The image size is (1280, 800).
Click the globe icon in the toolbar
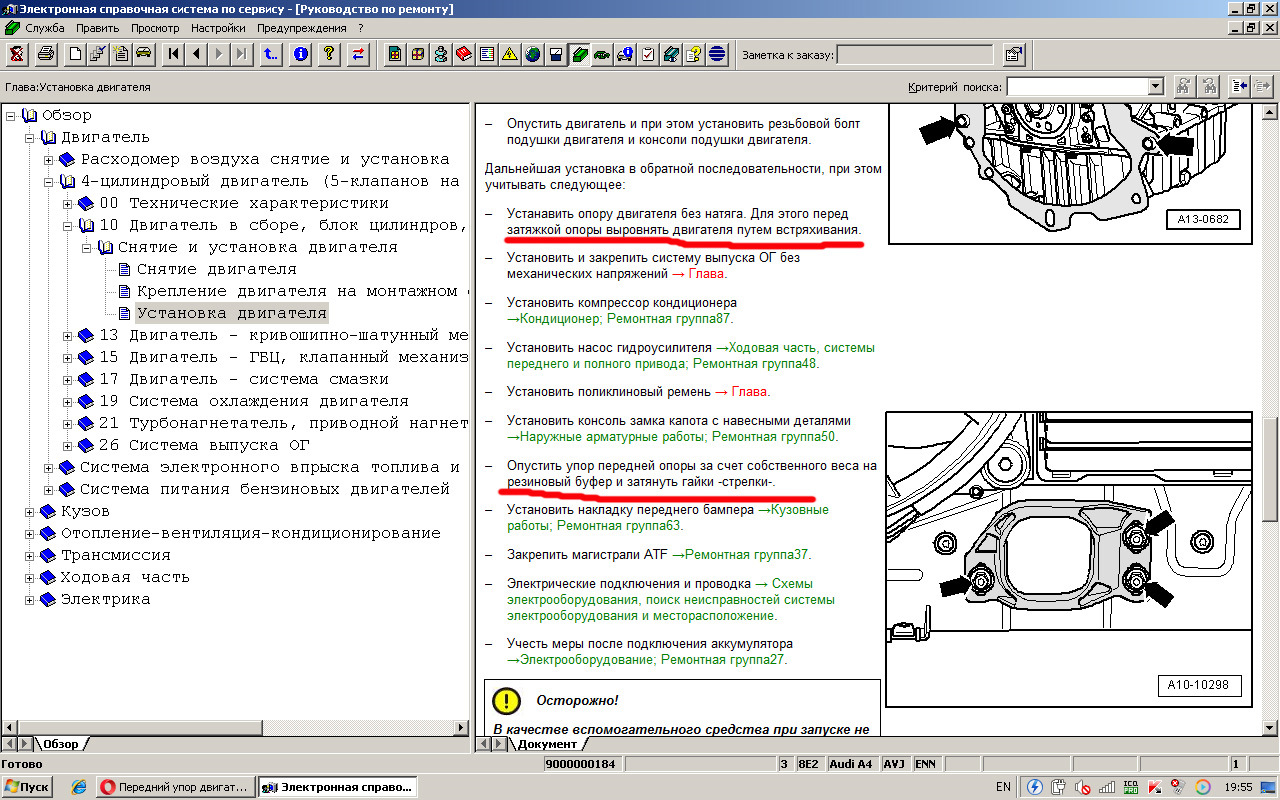[532, 54]
